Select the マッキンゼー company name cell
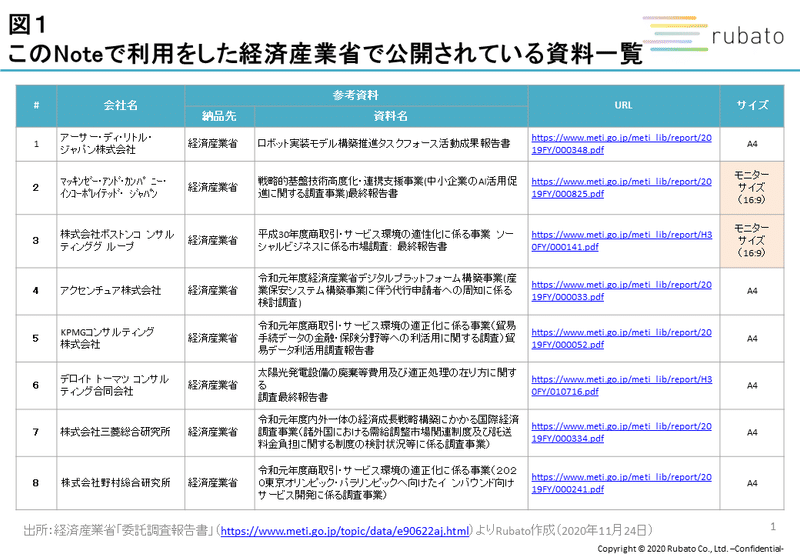The width and height of the screenshot is (800, 554). (x=120, y=188)
